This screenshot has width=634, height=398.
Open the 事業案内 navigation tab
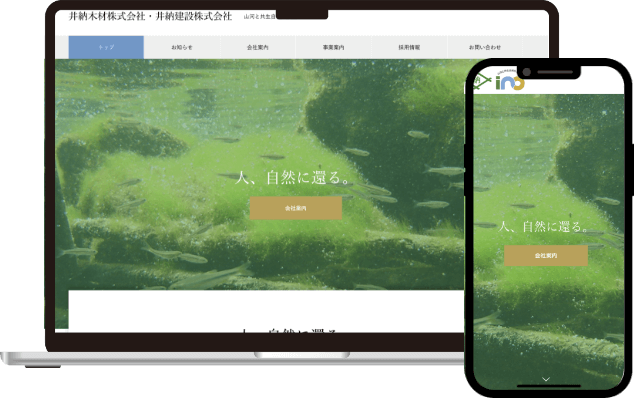tap(334, 47)
